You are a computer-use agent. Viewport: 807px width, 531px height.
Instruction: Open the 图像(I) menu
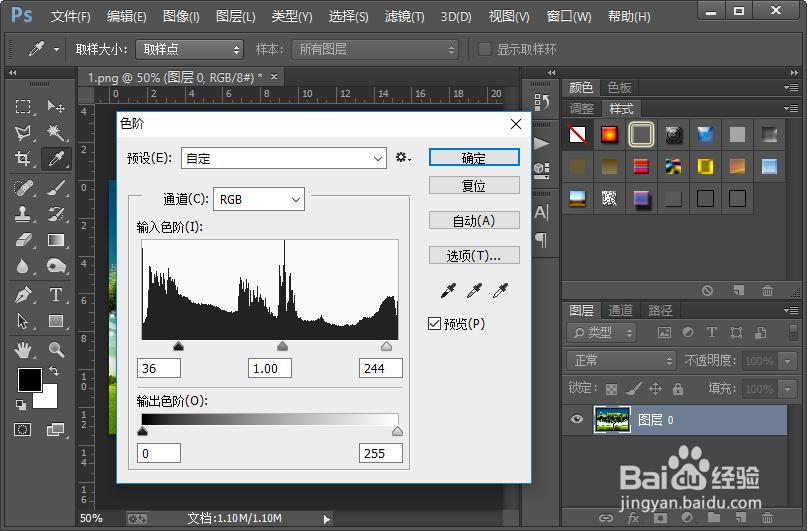click(181, 16)
